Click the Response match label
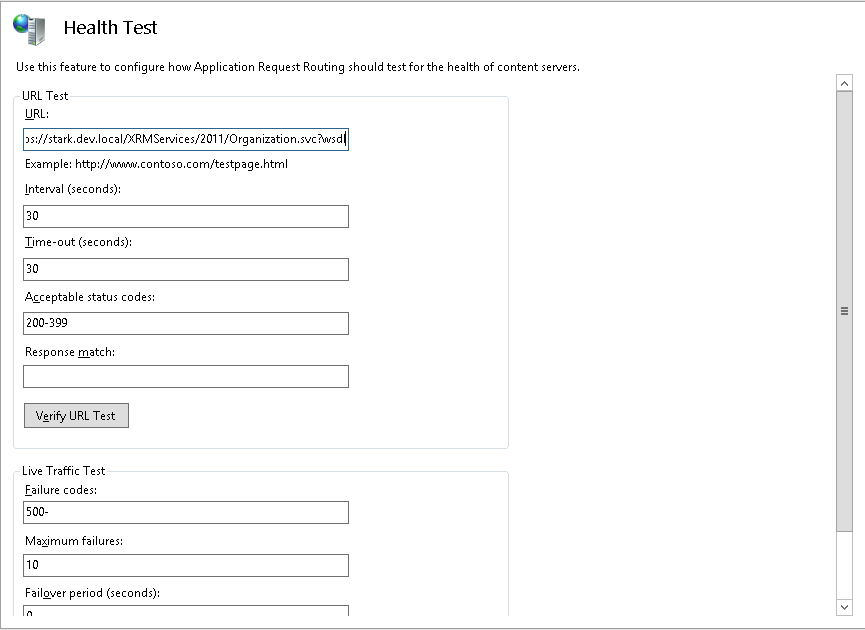This screenshot has width=865, height=630. (70, 352)
